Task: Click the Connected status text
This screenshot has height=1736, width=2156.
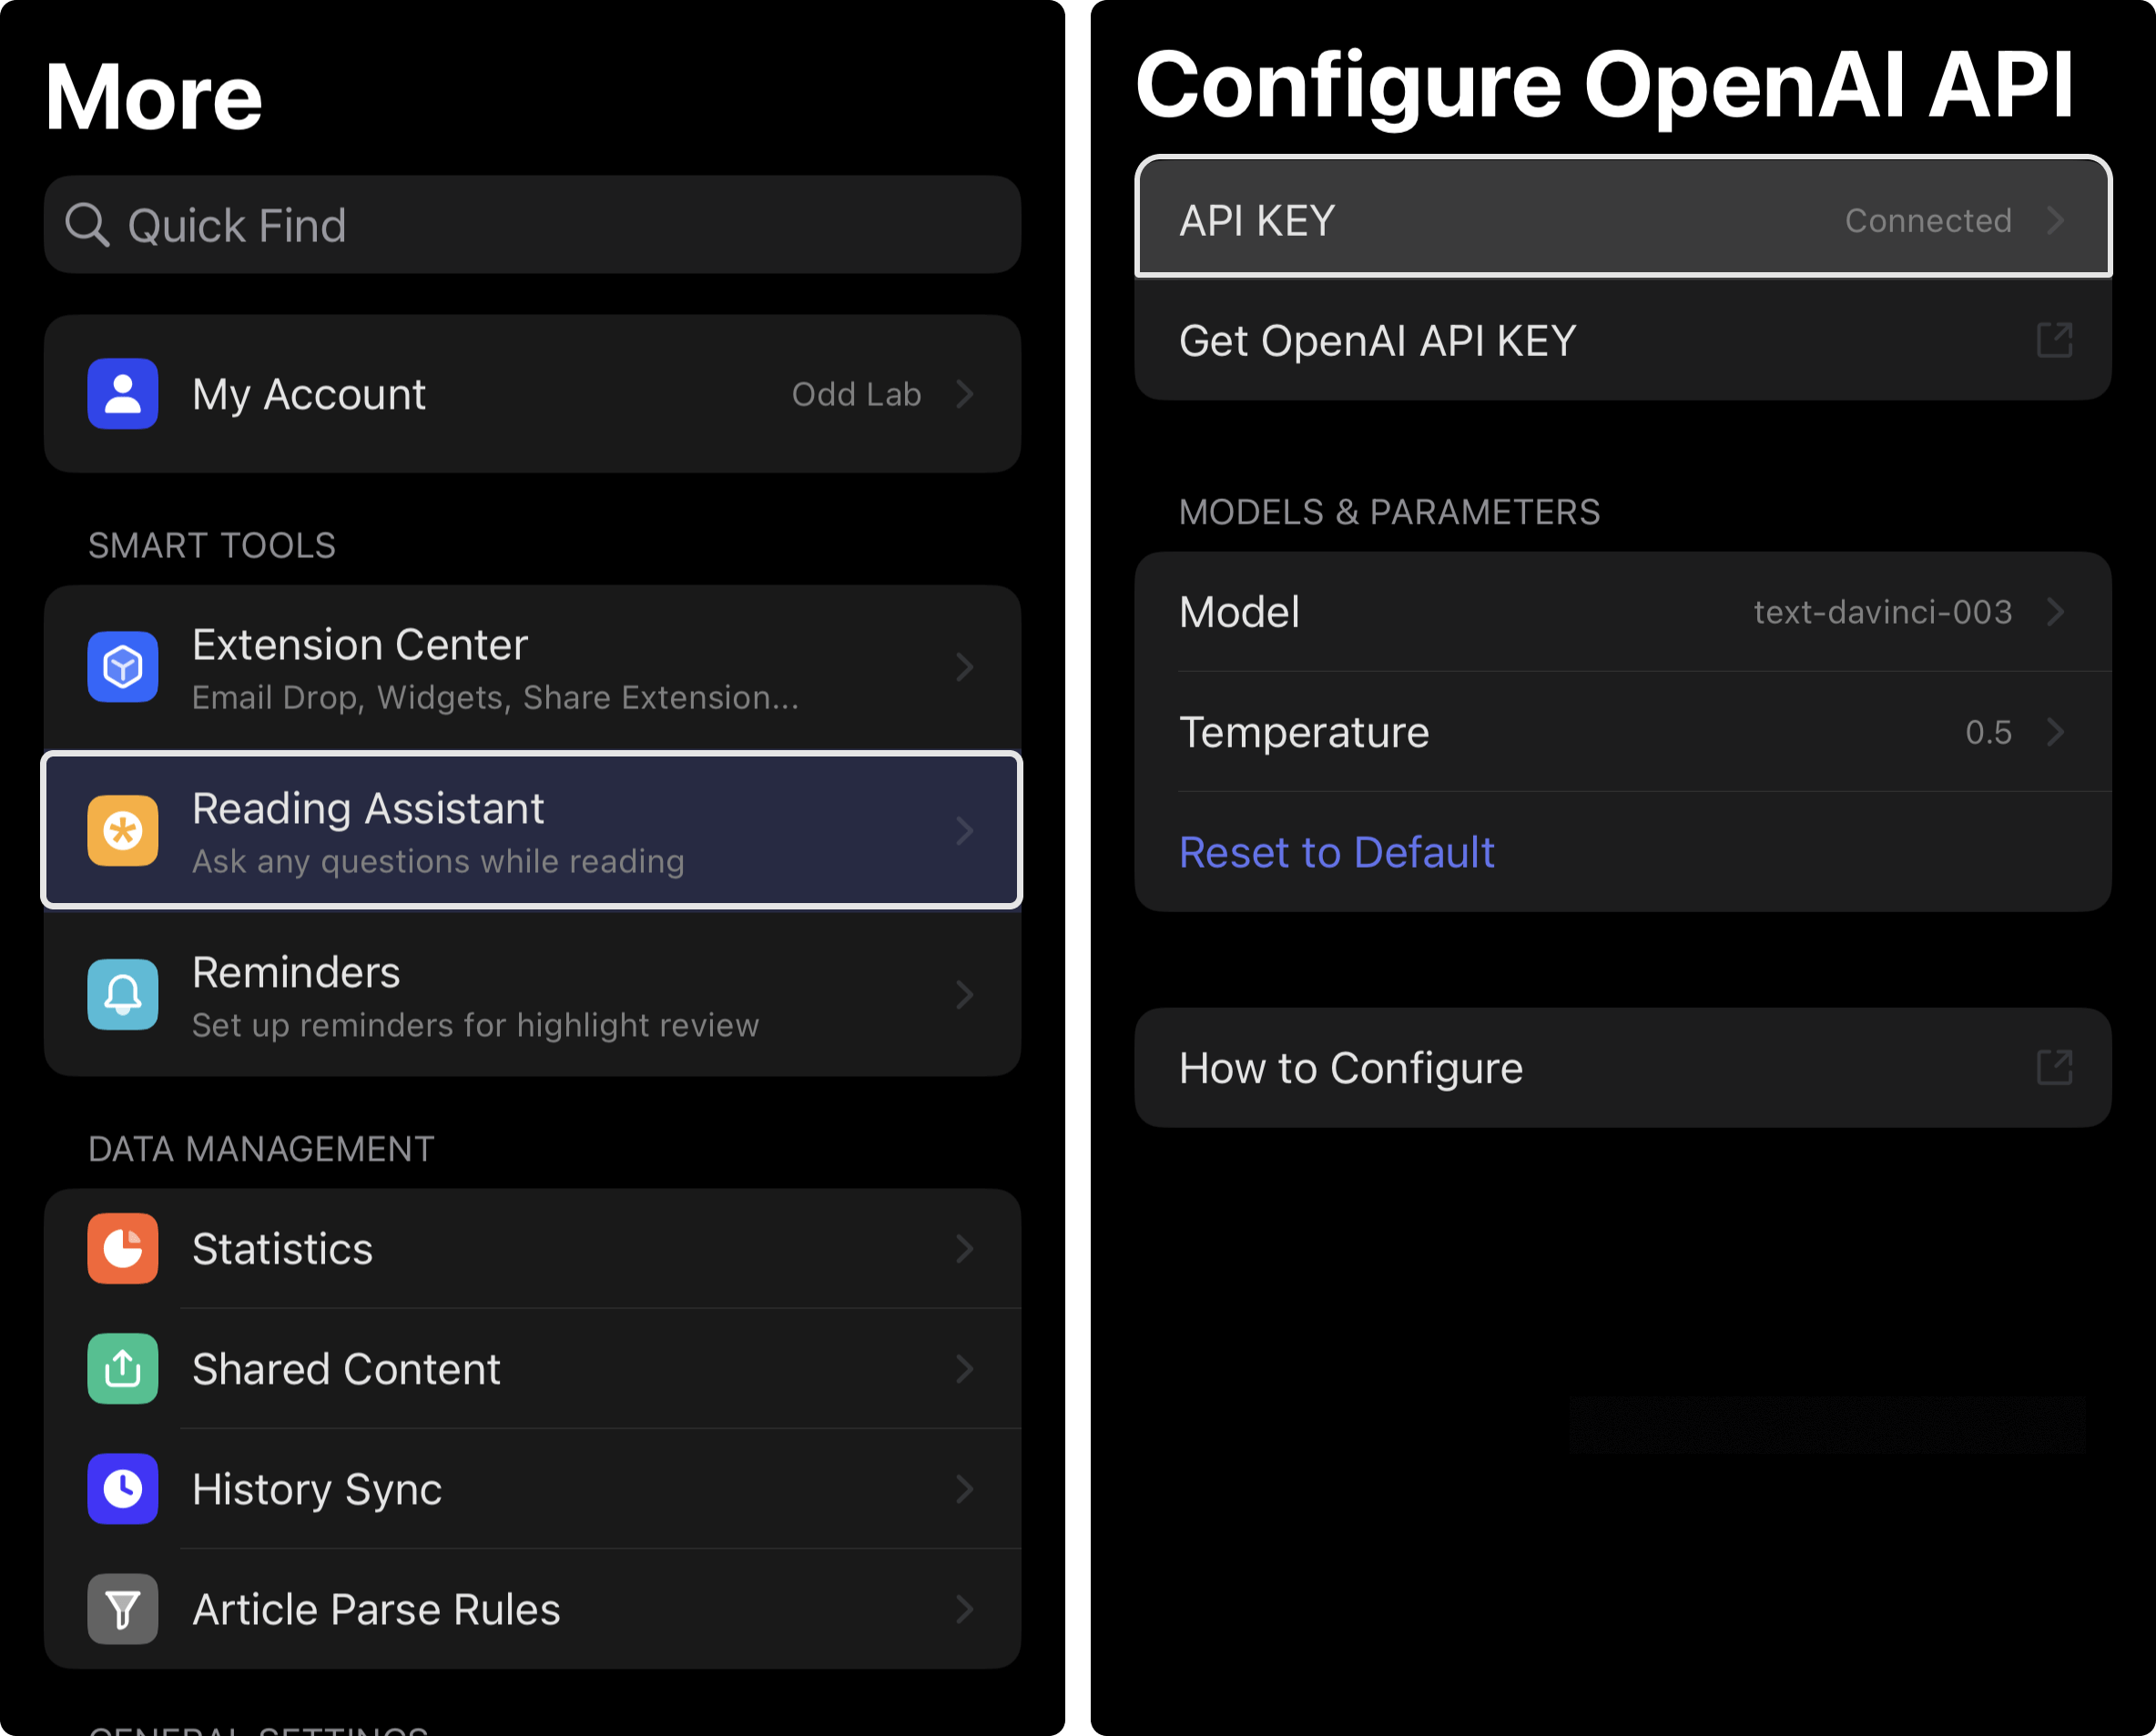Action: 1928,220
